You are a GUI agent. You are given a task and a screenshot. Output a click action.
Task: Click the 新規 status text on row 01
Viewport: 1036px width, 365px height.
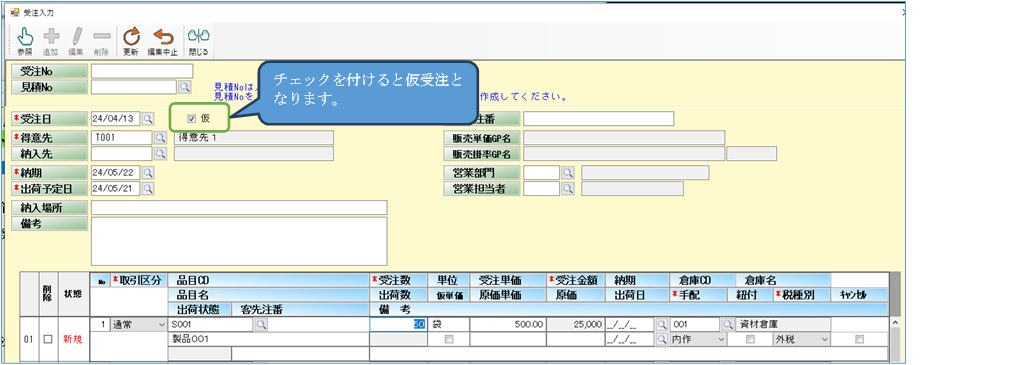[72, 339]
